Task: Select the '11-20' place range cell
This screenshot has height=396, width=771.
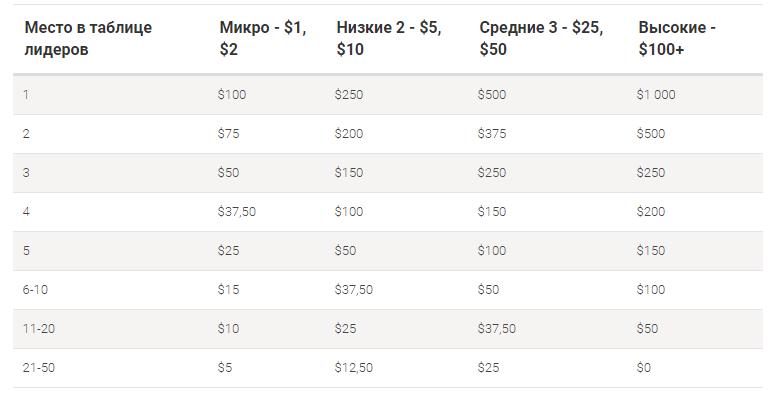Action: 39,328
